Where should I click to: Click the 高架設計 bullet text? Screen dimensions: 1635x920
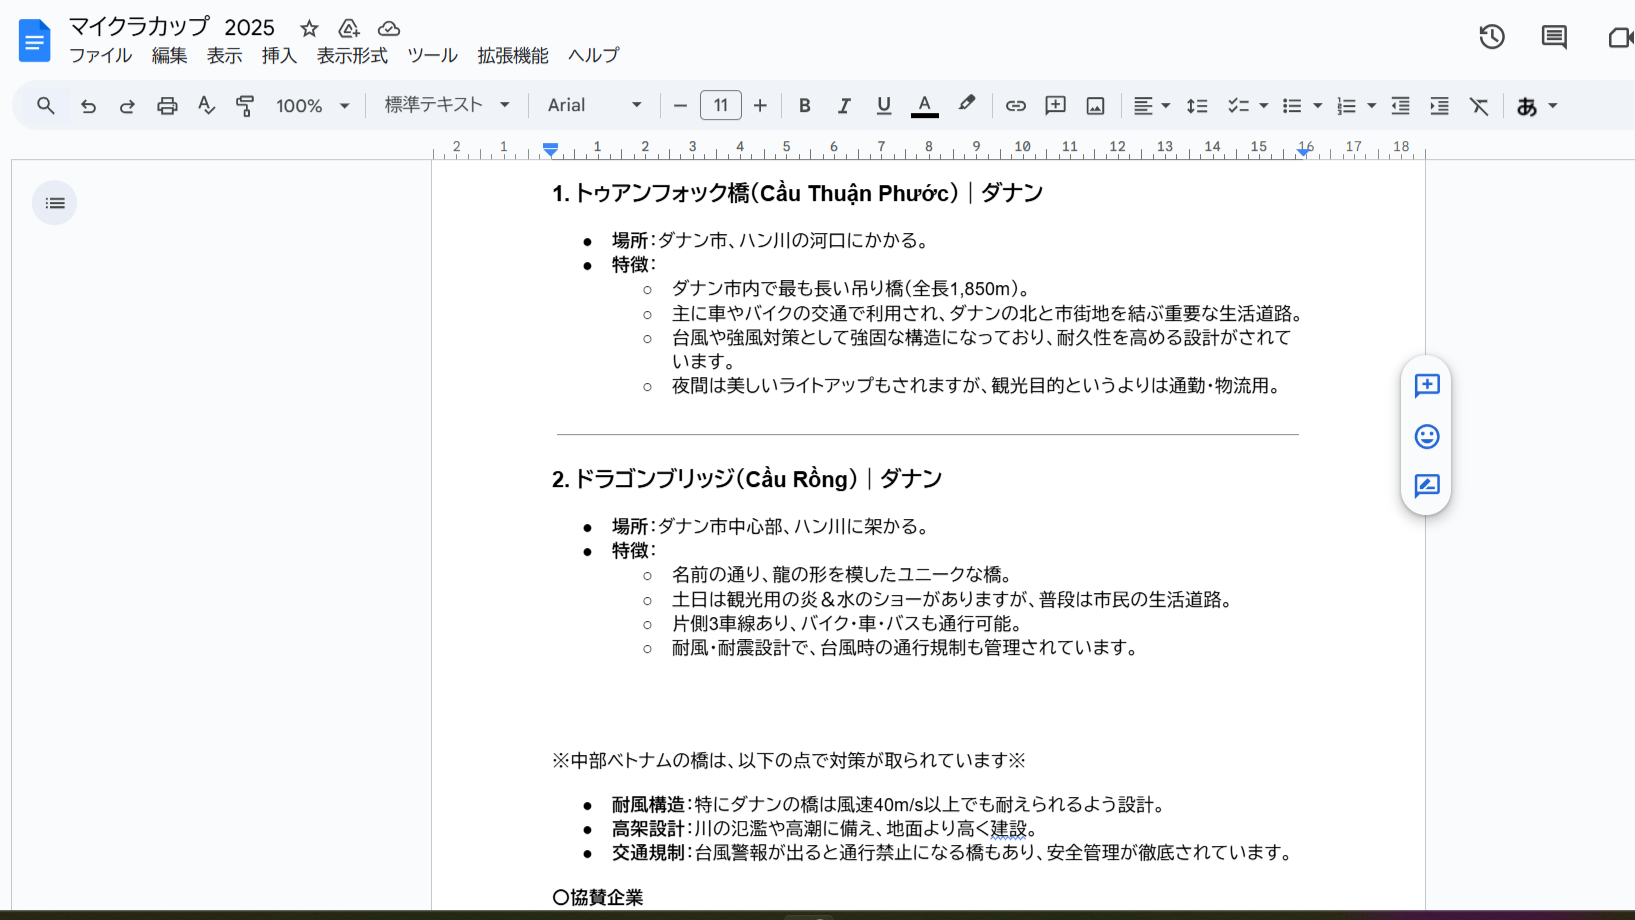pos(825,829)
